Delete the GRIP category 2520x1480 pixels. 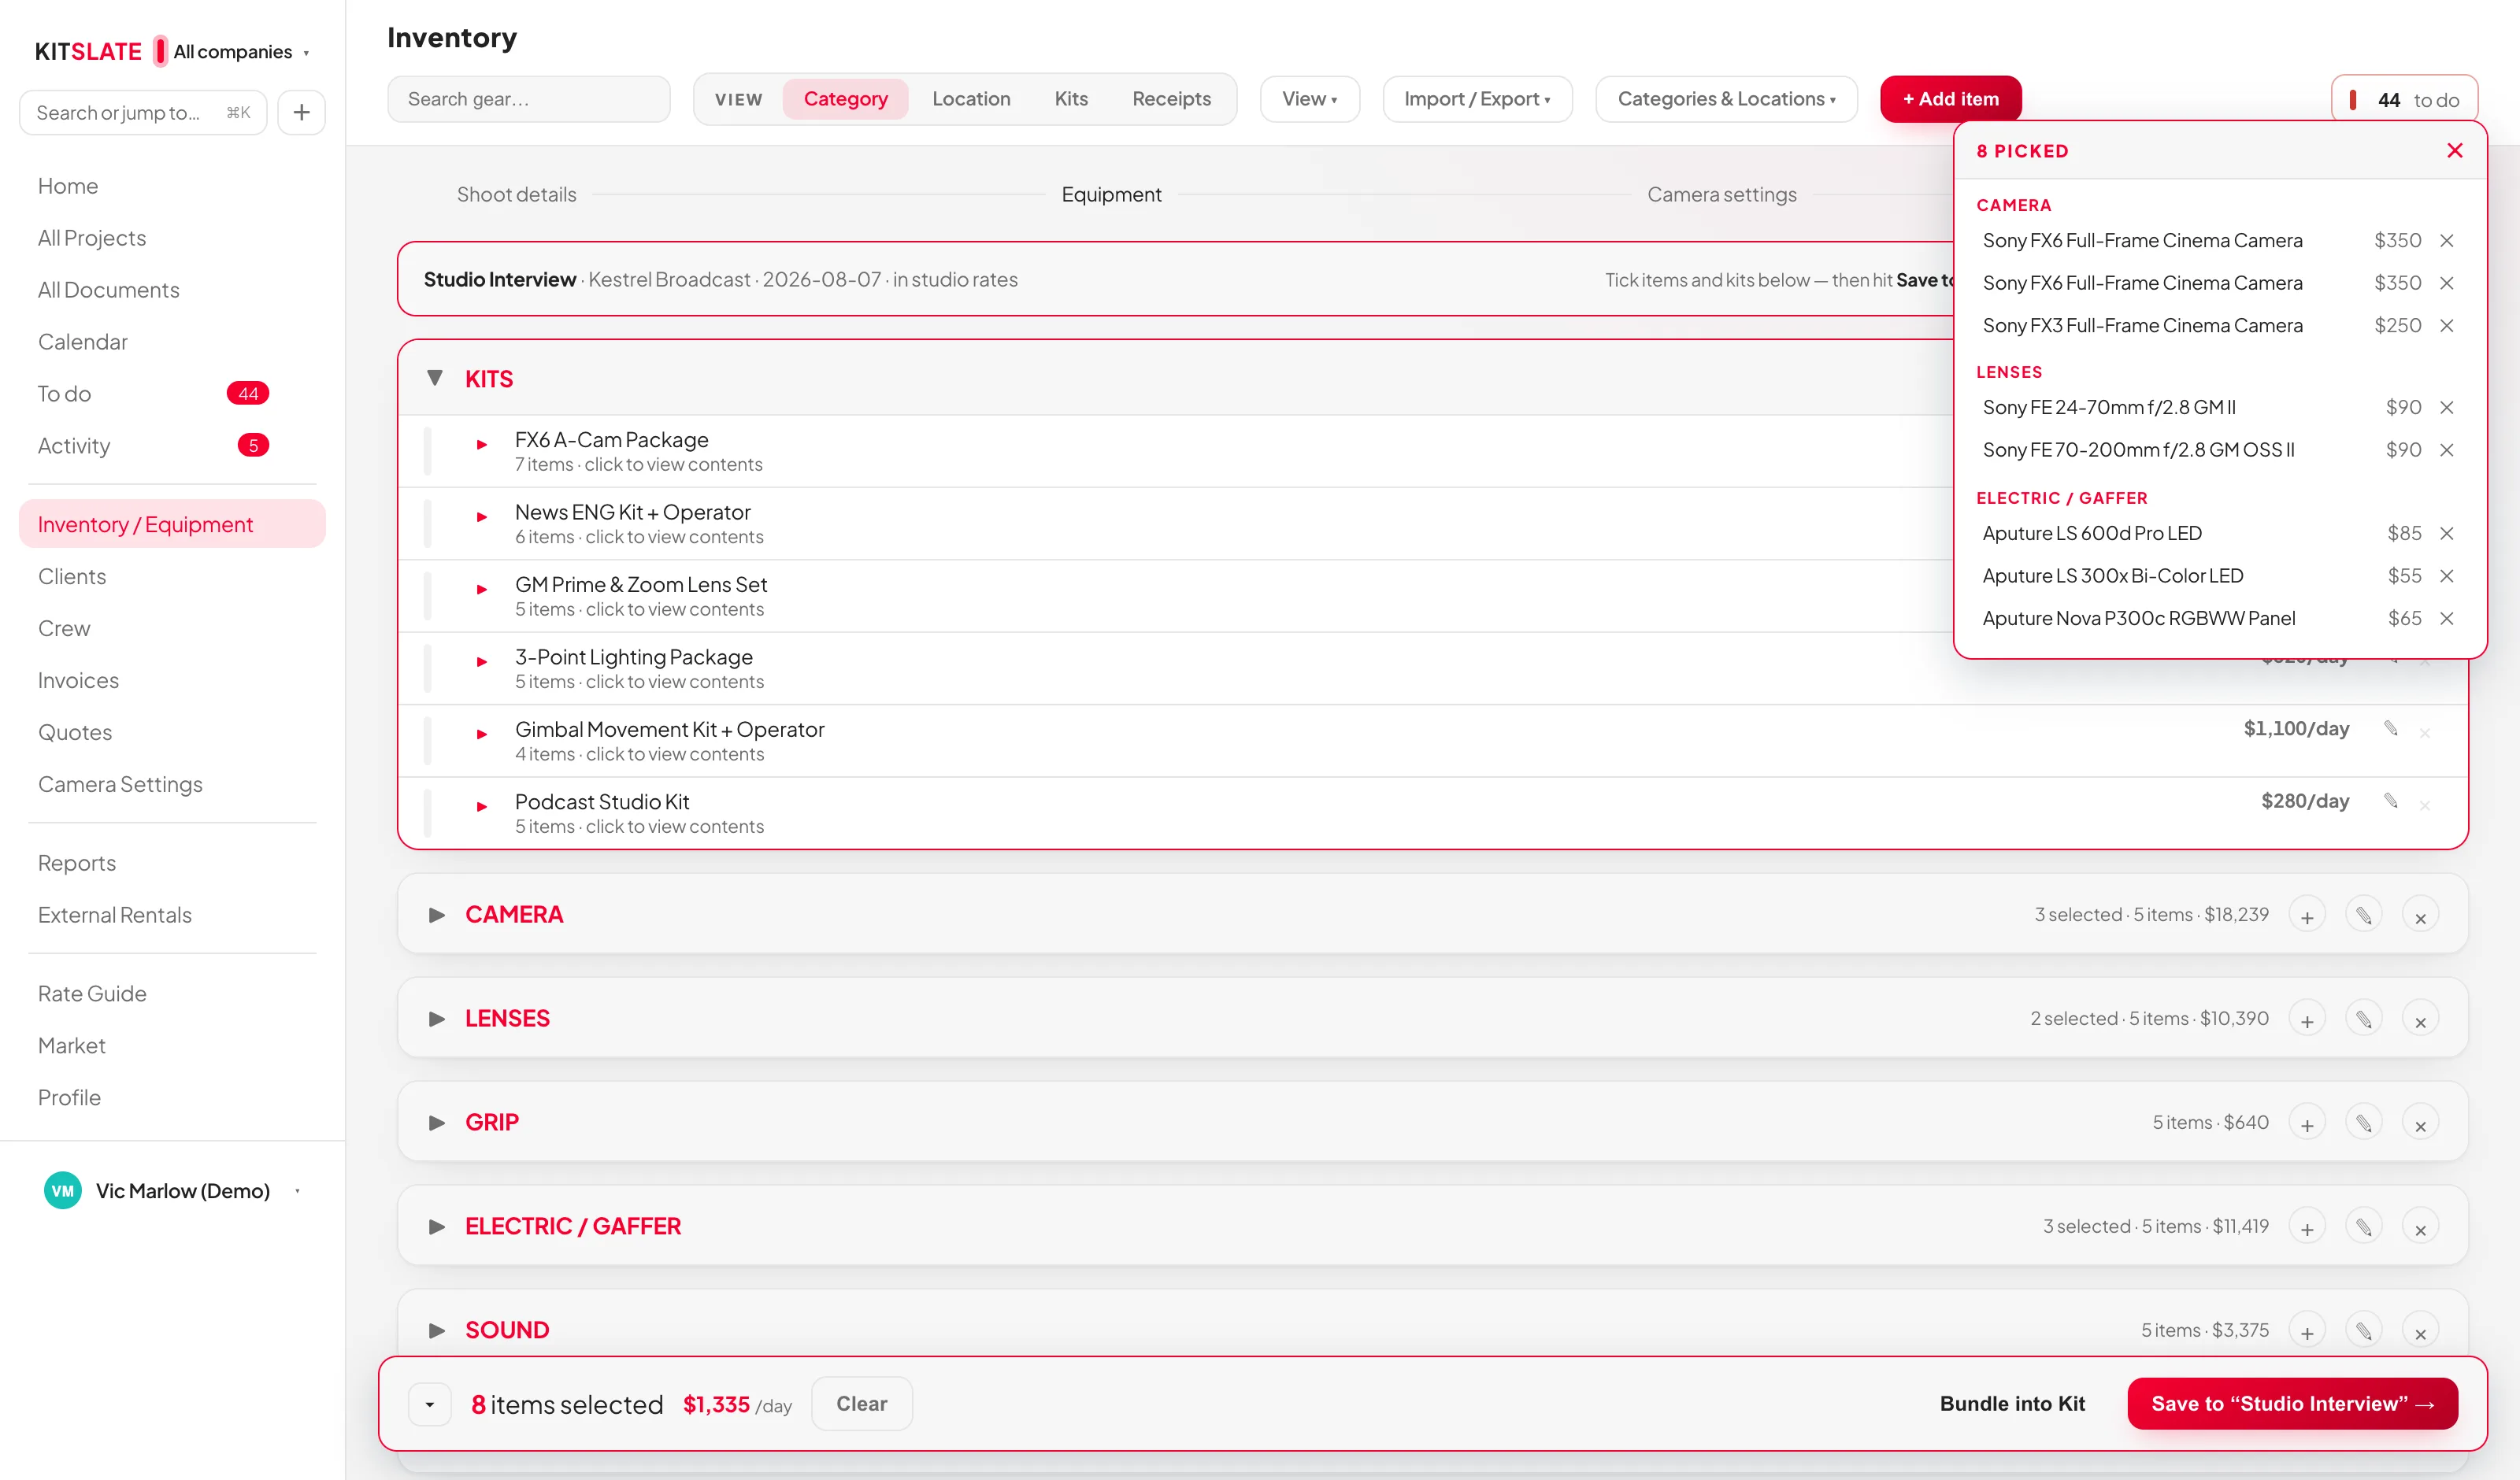2421,1123
